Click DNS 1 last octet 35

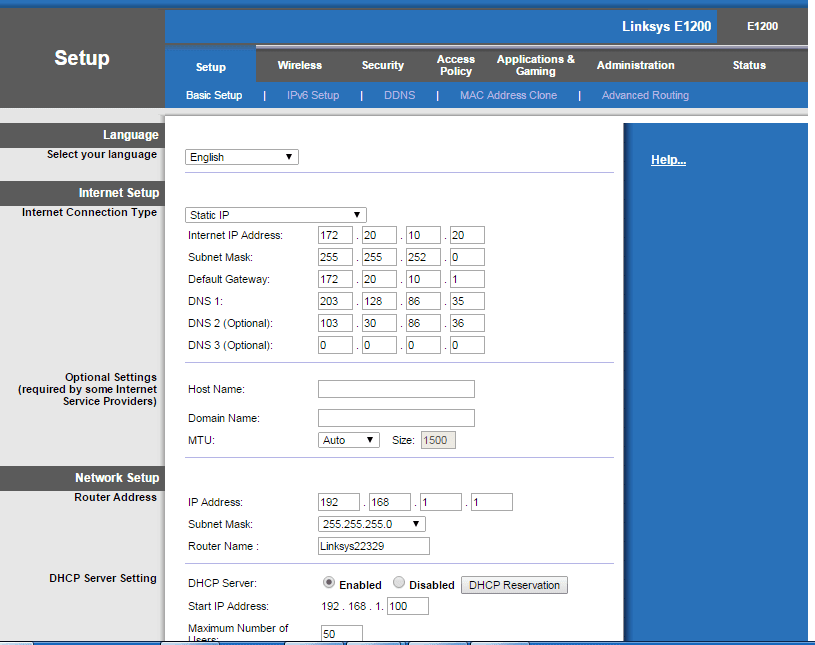click(467, 301)
